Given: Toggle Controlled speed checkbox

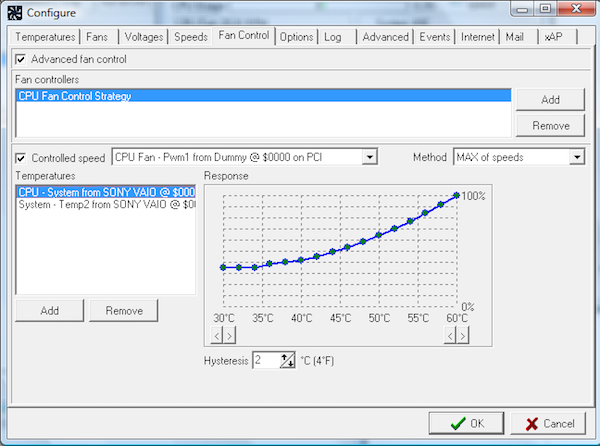Looking at the screenshot, I should pos(21,158).
